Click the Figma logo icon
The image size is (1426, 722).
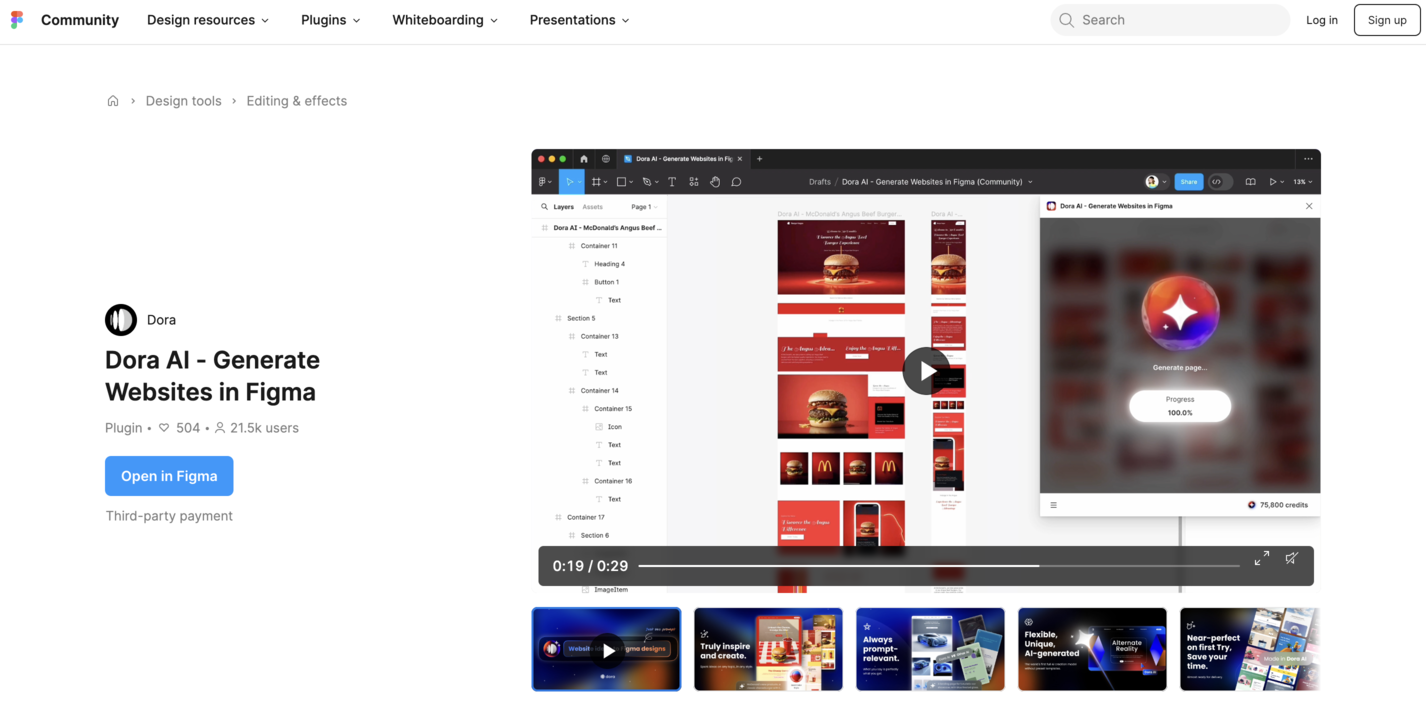pyautogui.click(x=17, y=20)
